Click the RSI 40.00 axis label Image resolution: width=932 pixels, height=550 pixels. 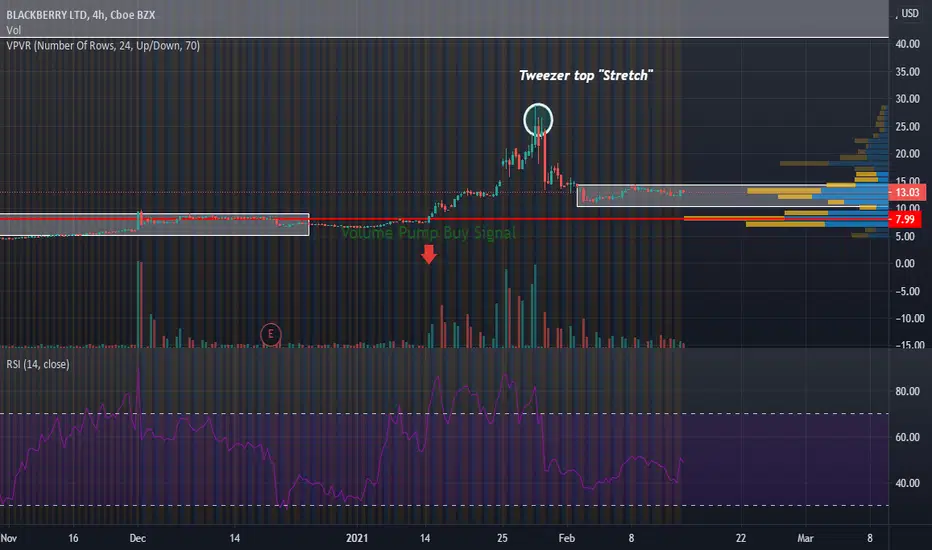[x=908, y=483]
